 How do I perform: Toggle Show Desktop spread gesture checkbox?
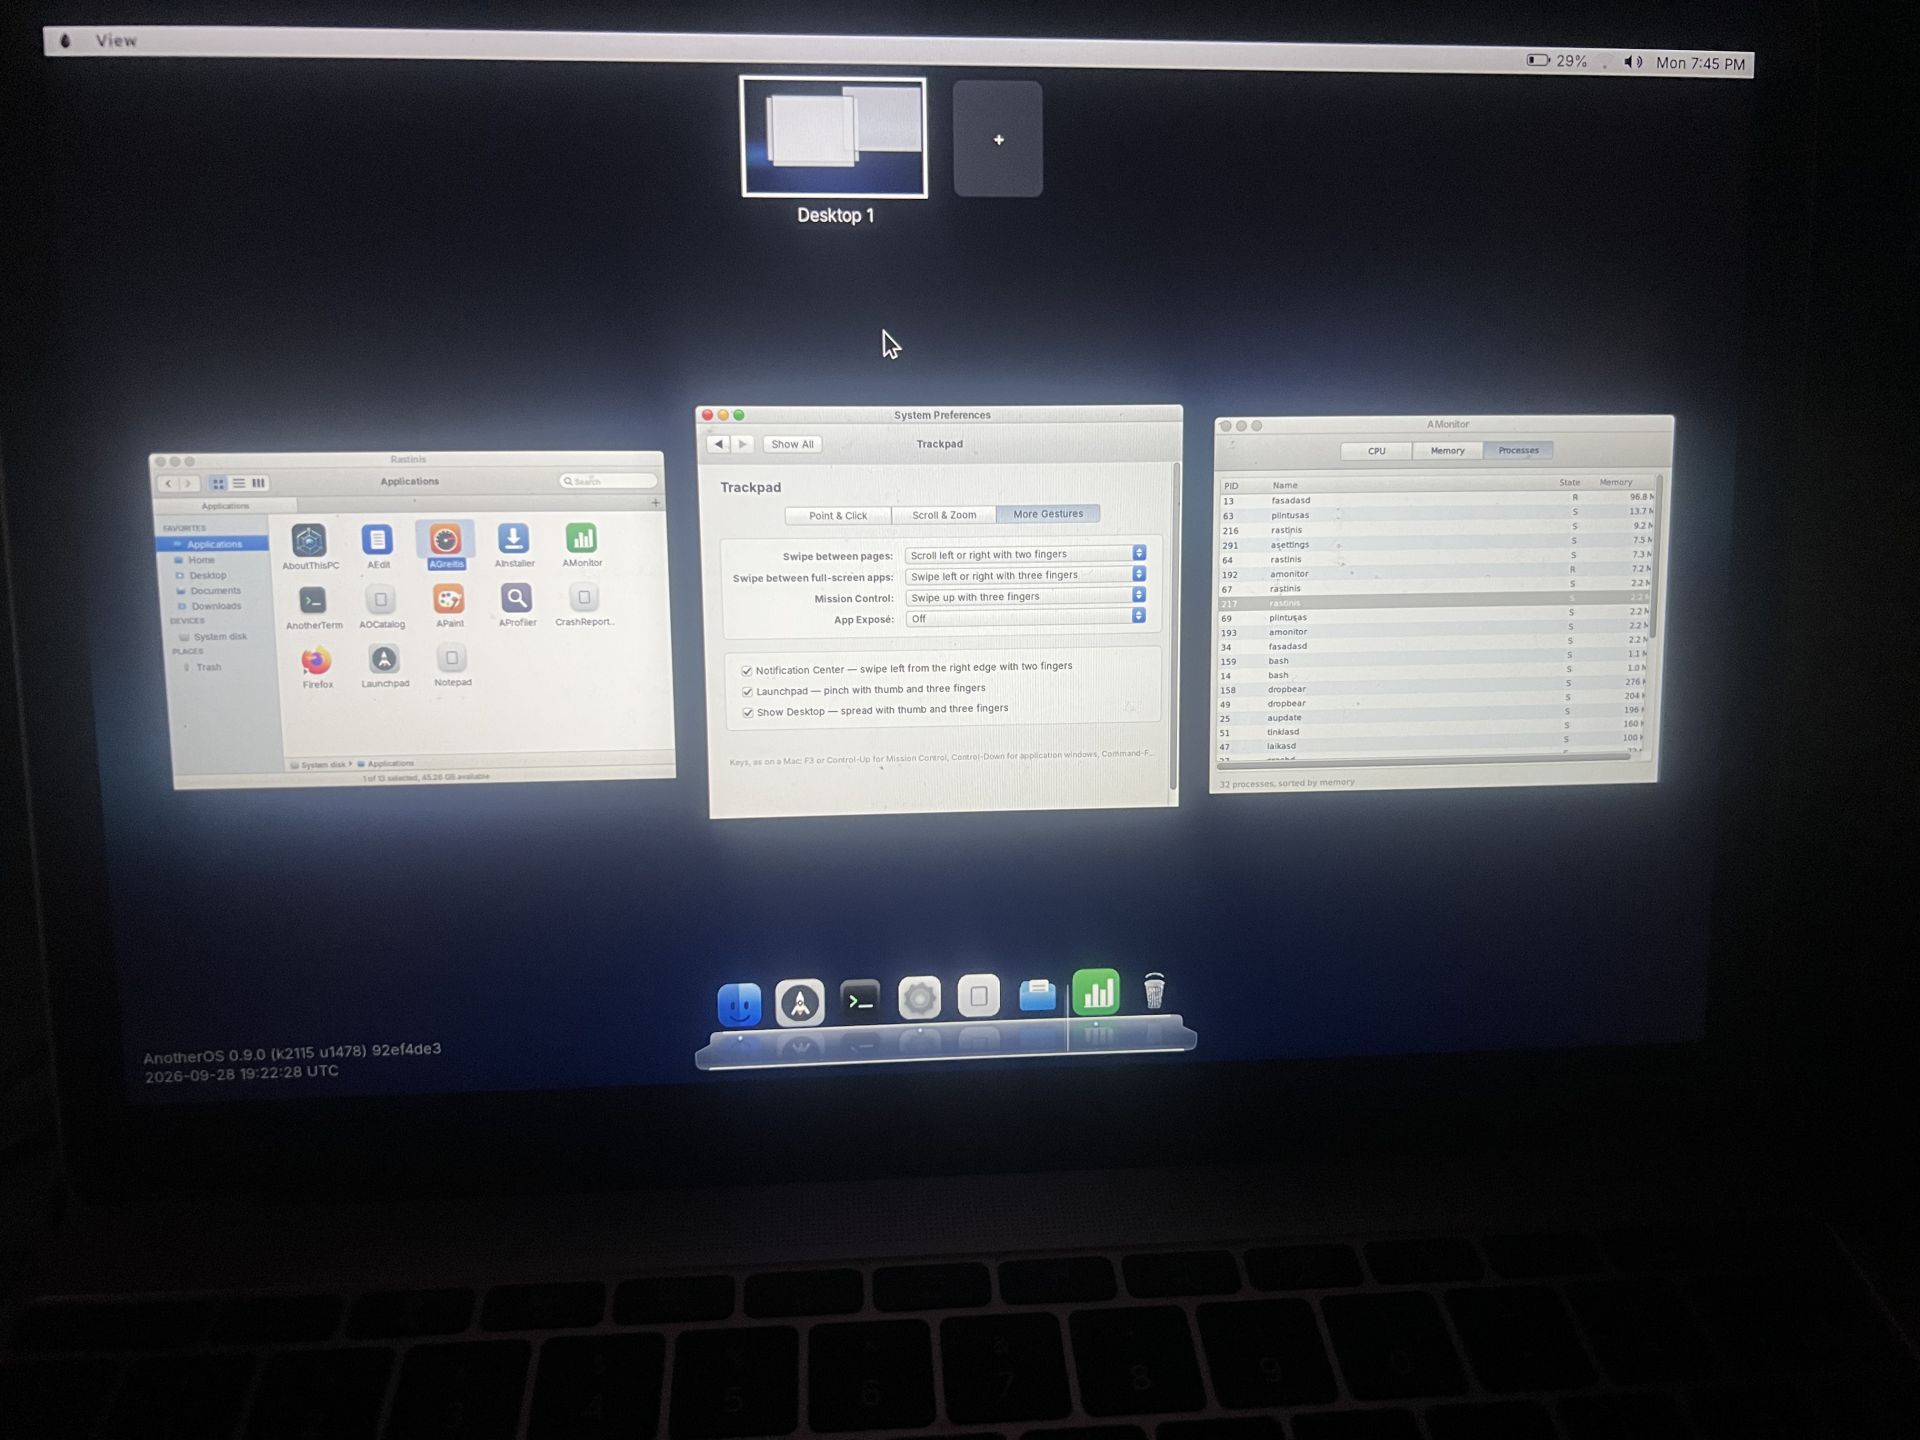[x=747, y=713]
